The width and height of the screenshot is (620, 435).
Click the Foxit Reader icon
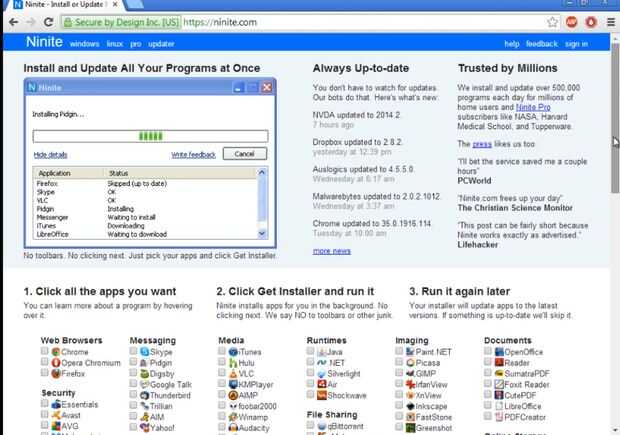[499, 384]
